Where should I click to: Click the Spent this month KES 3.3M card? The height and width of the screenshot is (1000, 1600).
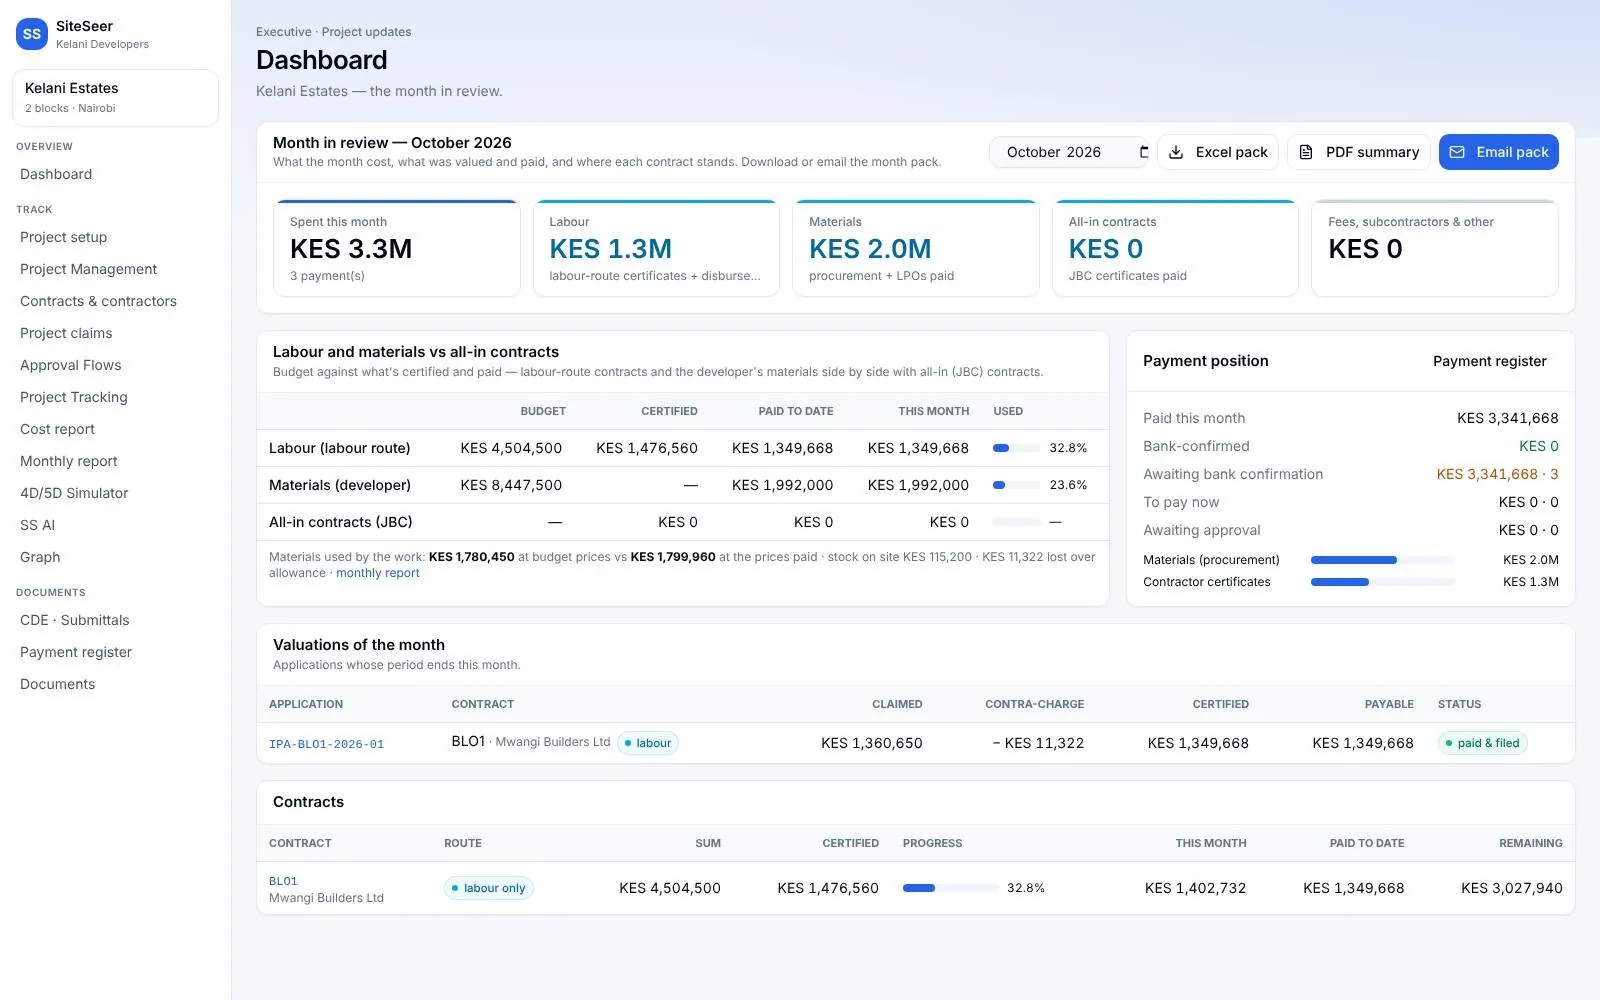pos(397,248)
